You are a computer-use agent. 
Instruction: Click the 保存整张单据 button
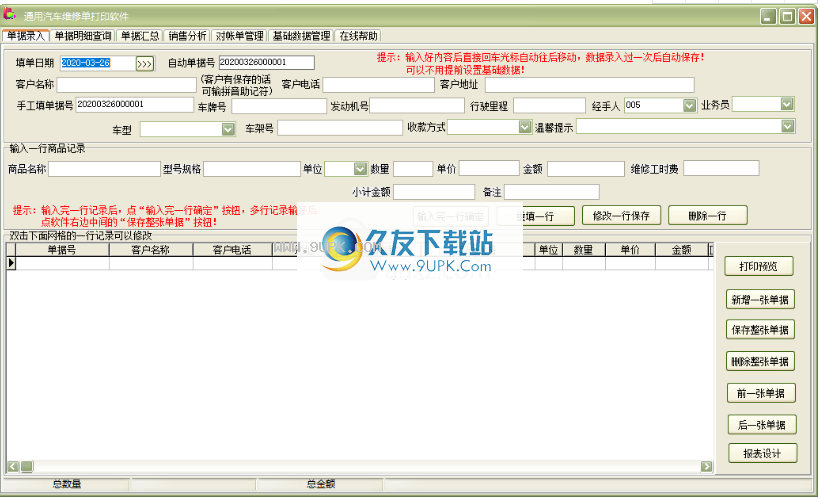[760, 330]
